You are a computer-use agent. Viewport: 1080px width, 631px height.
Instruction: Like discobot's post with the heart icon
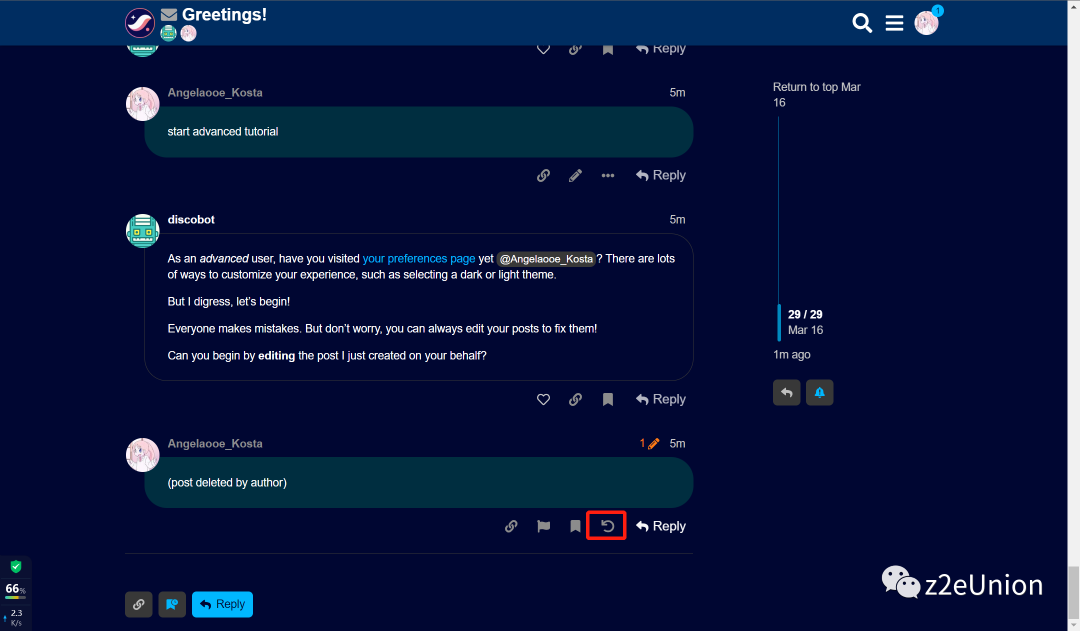pos(543,399)
